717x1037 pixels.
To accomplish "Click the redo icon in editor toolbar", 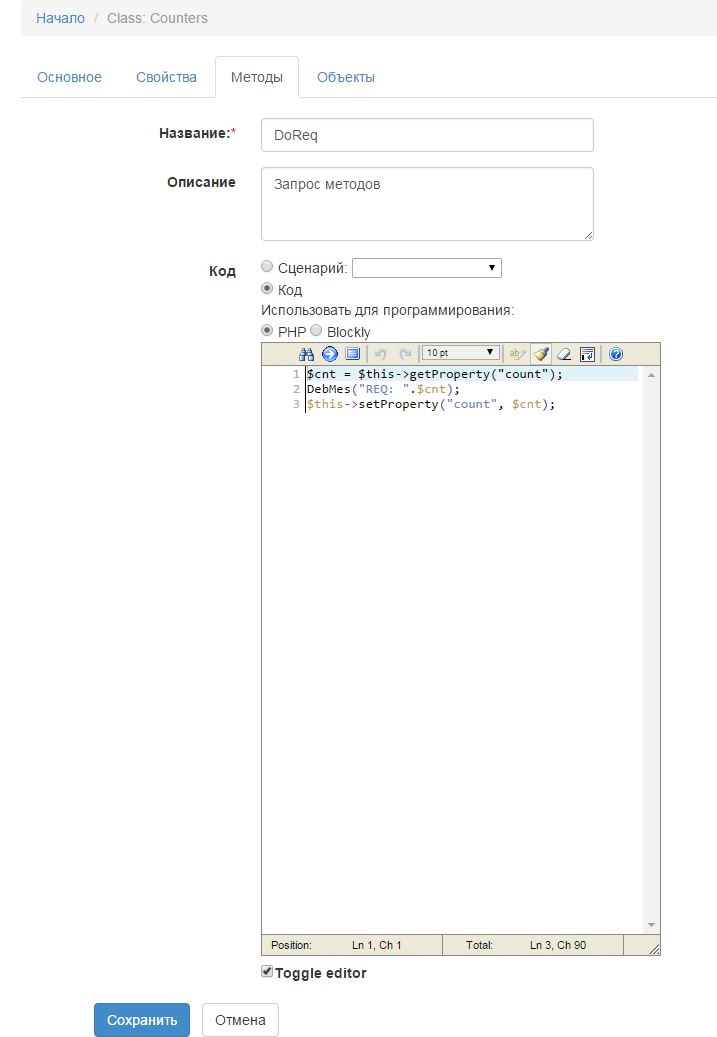I will coord(405,354).
